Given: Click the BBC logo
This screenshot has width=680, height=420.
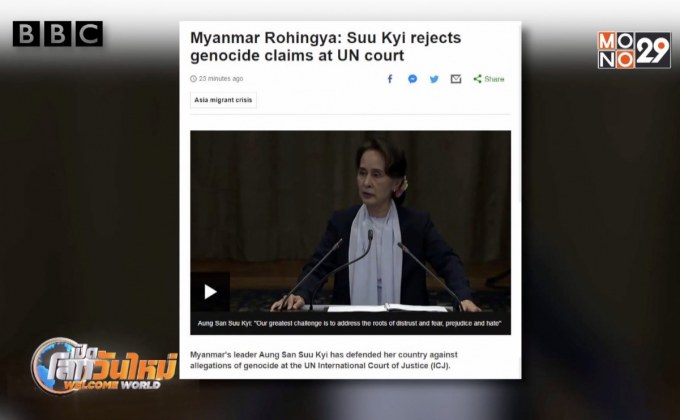Looking at the screenshot, I should pos(58,34).
